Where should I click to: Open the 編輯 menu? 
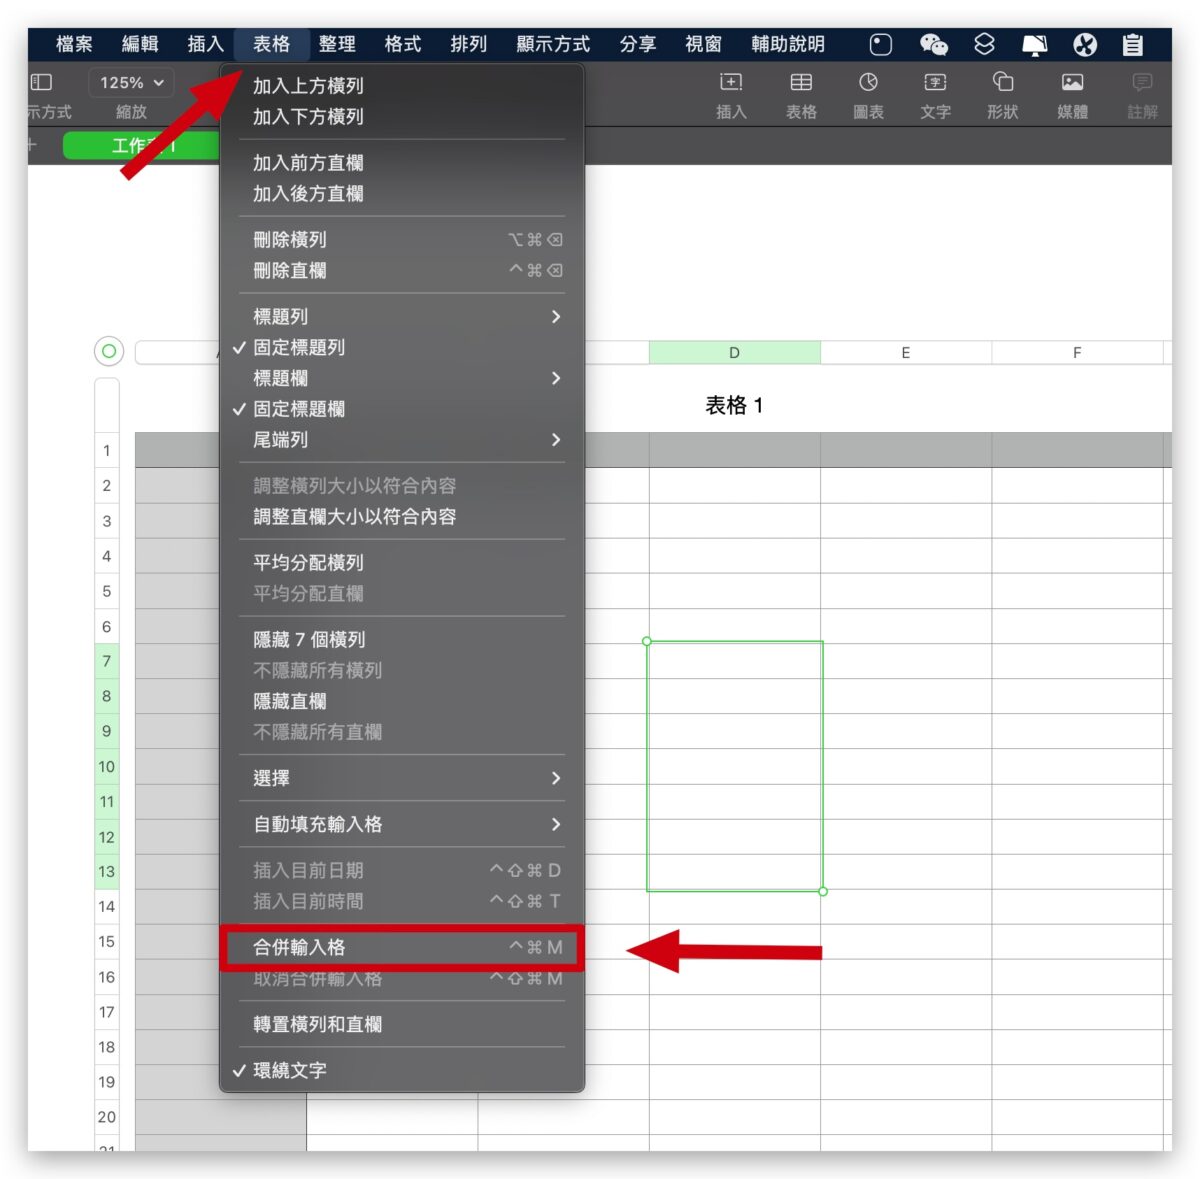click(x=140, y=44)
